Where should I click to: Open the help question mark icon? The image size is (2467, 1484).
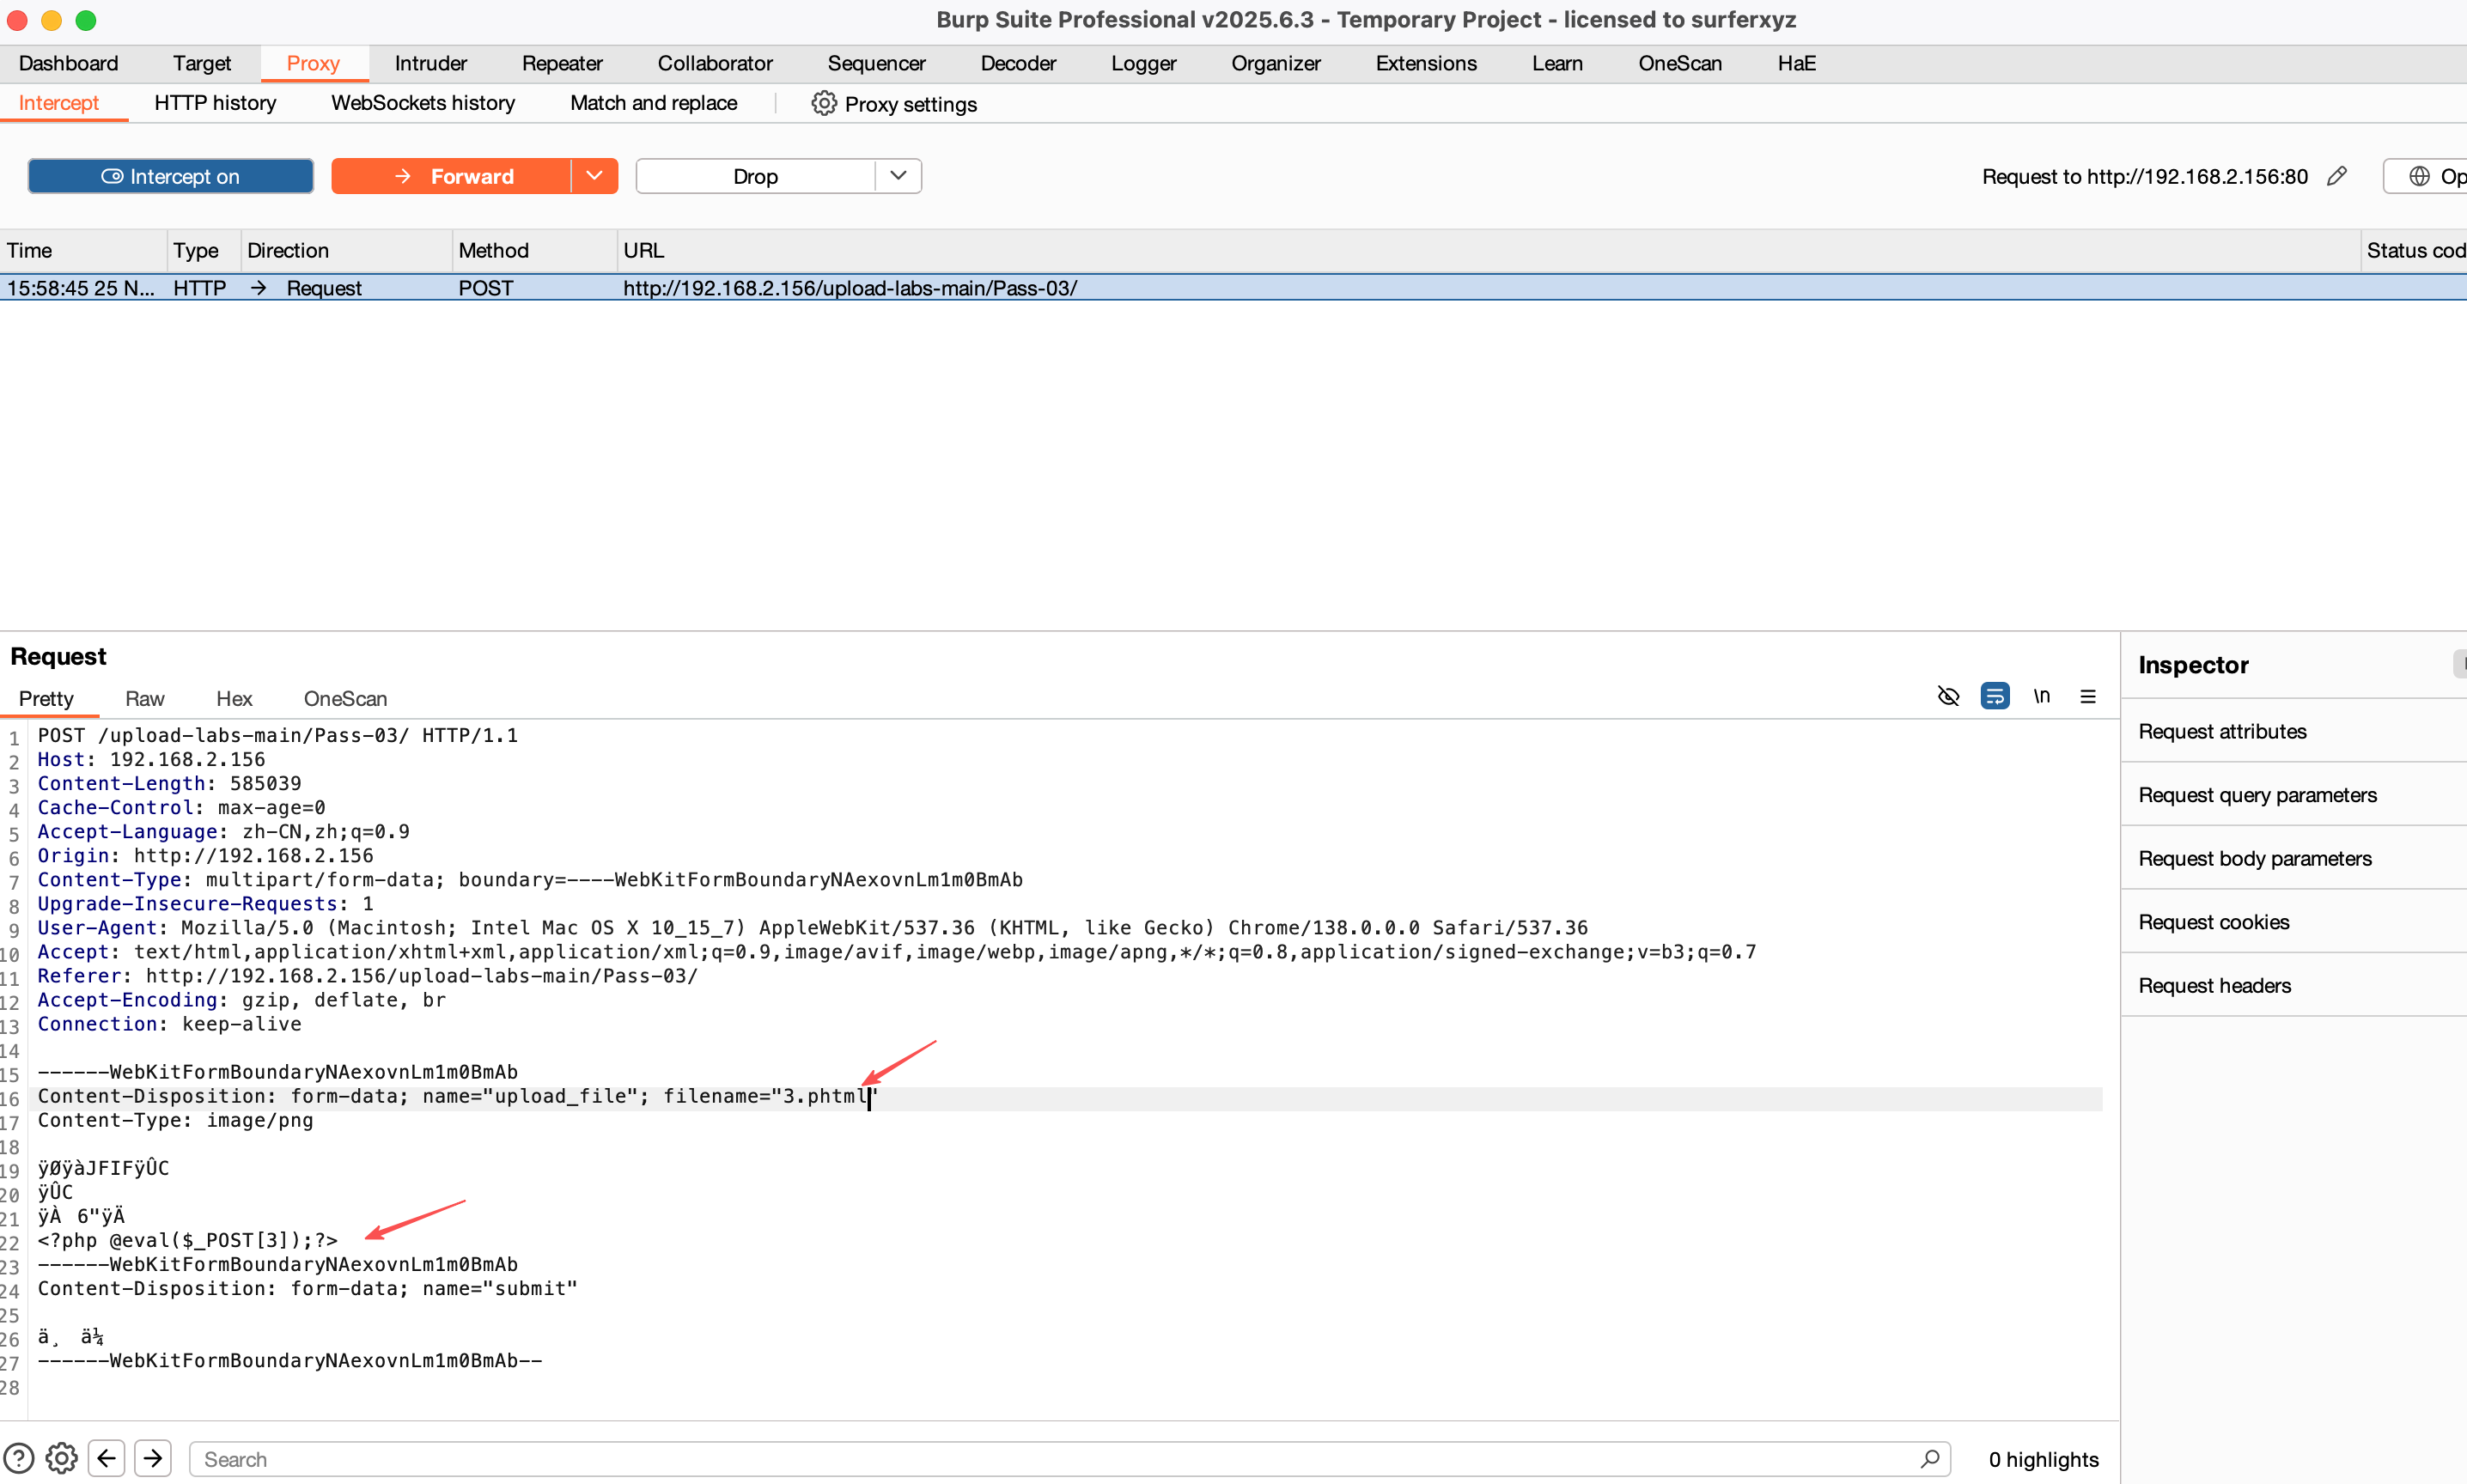(x=19, y=1458)
